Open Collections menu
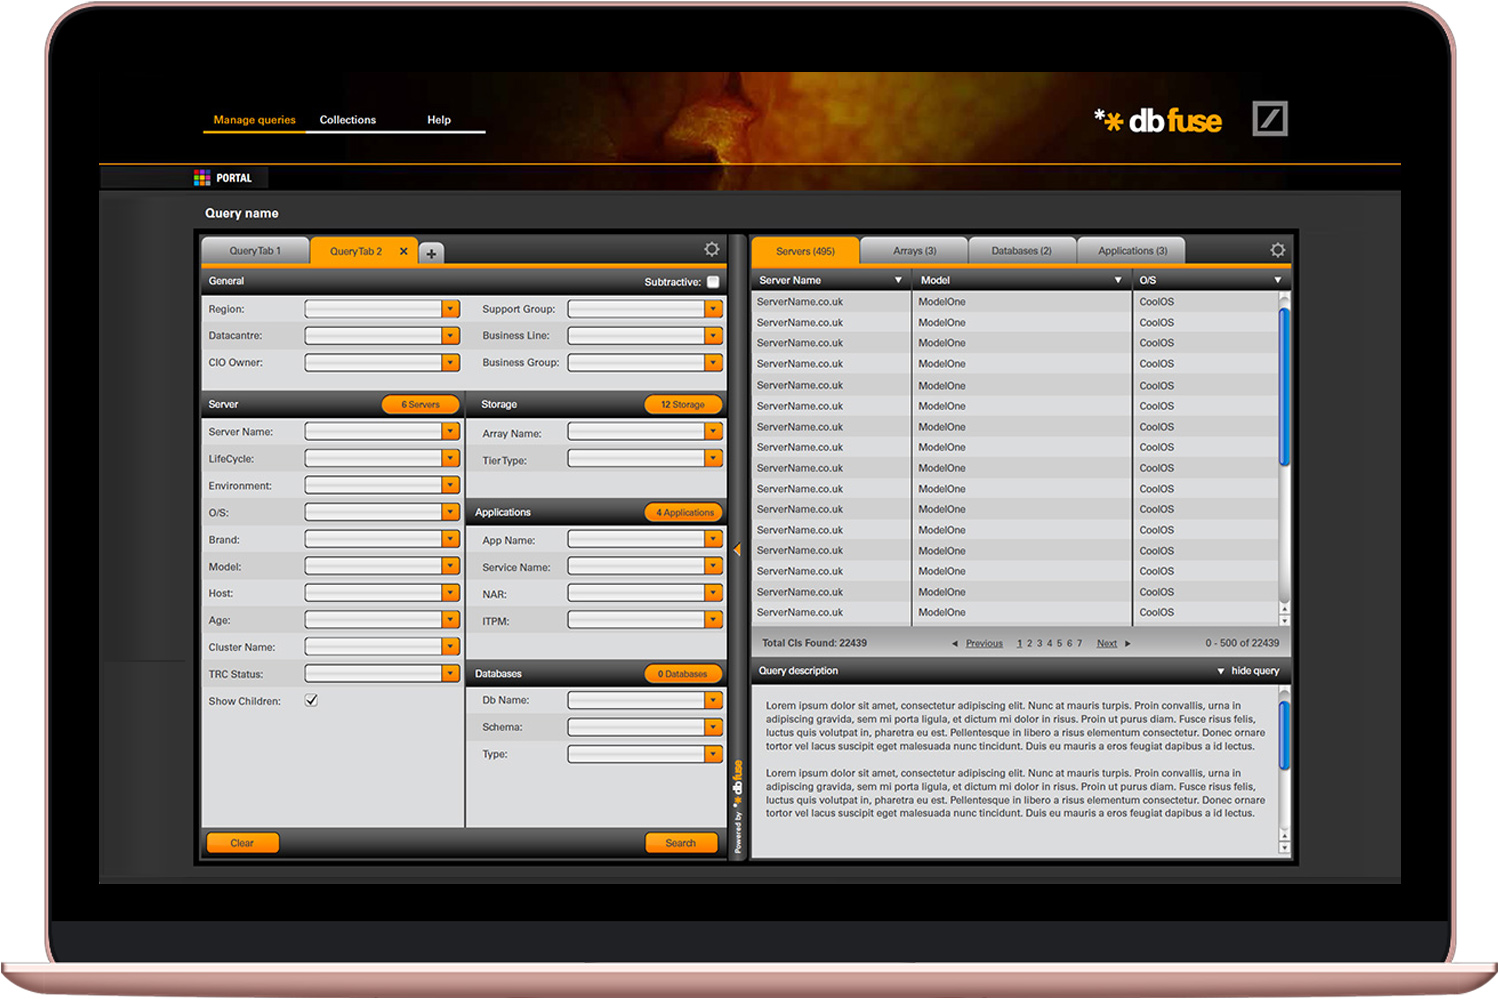Image resolution: width=1500 pixels, height=1000 pixels. pos(348,120)
